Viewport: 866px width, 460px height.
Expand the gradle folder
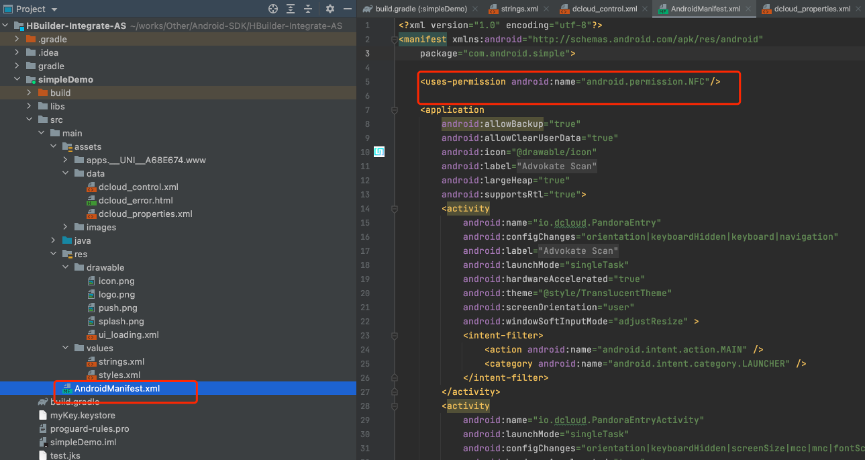click(x=17, y=66)
